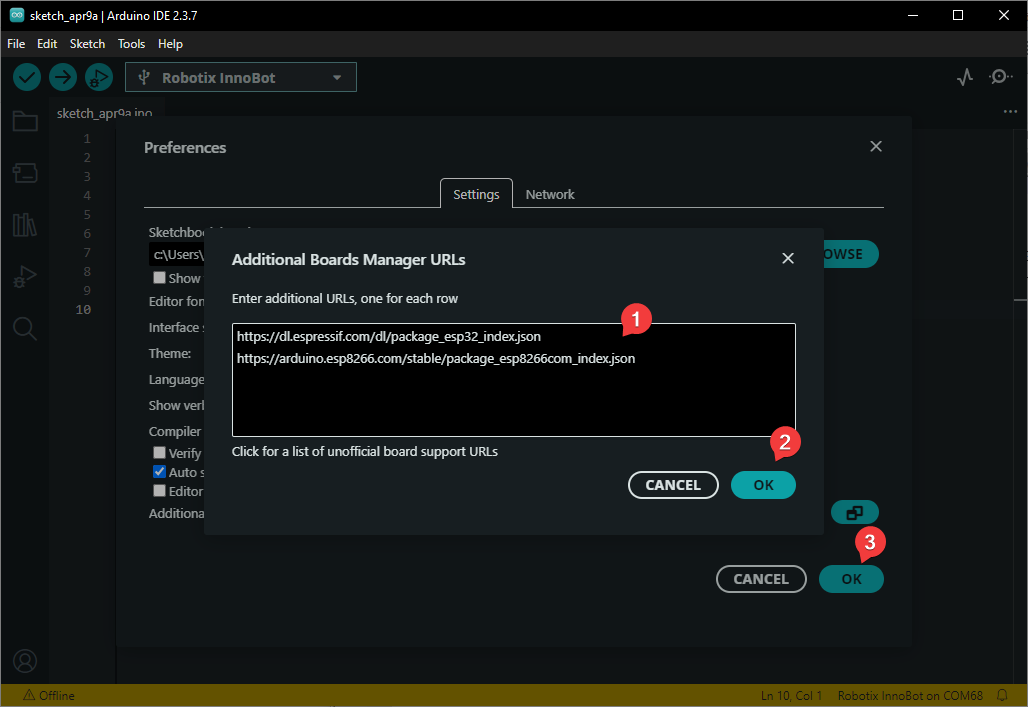Click the Search magnifier sidebar icon
This screenshot has width=1028, height=707.
[x=25, y=328]
